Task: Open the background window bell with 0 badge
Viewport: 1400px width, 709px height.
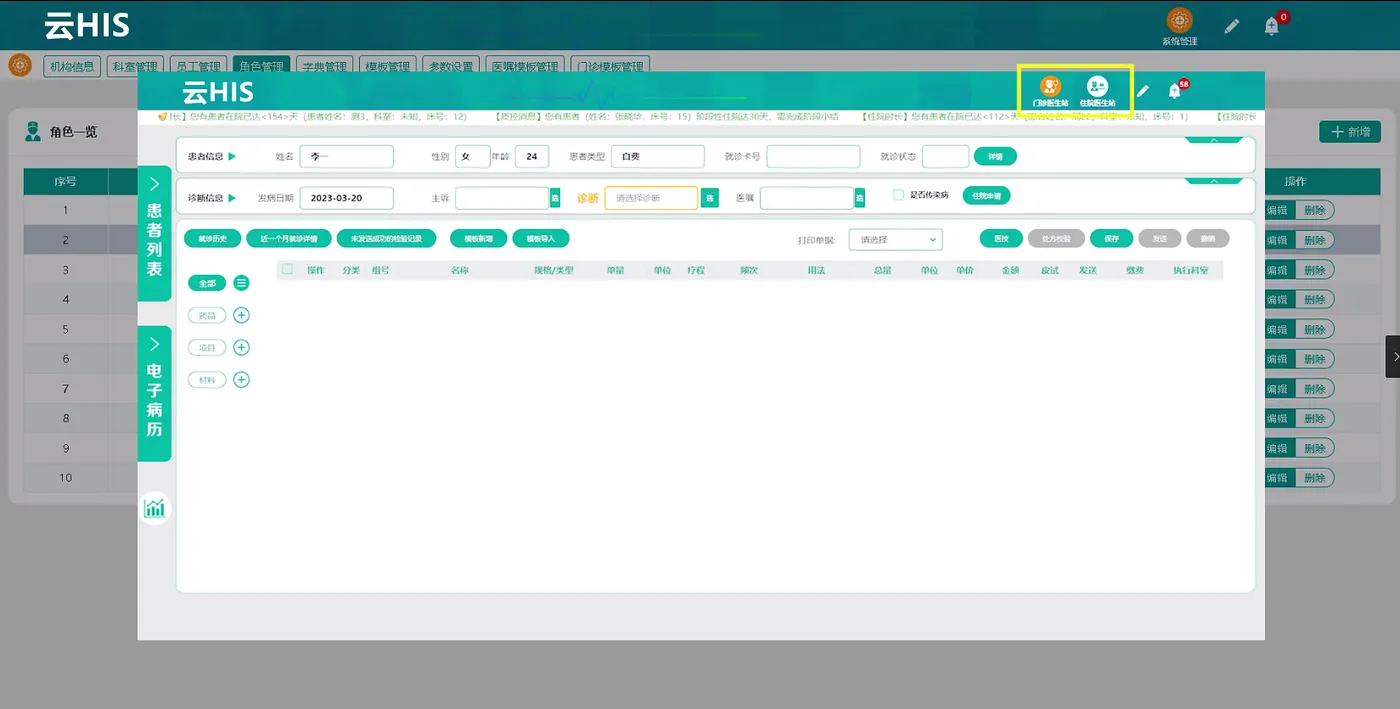Action: pos(1272,26)
